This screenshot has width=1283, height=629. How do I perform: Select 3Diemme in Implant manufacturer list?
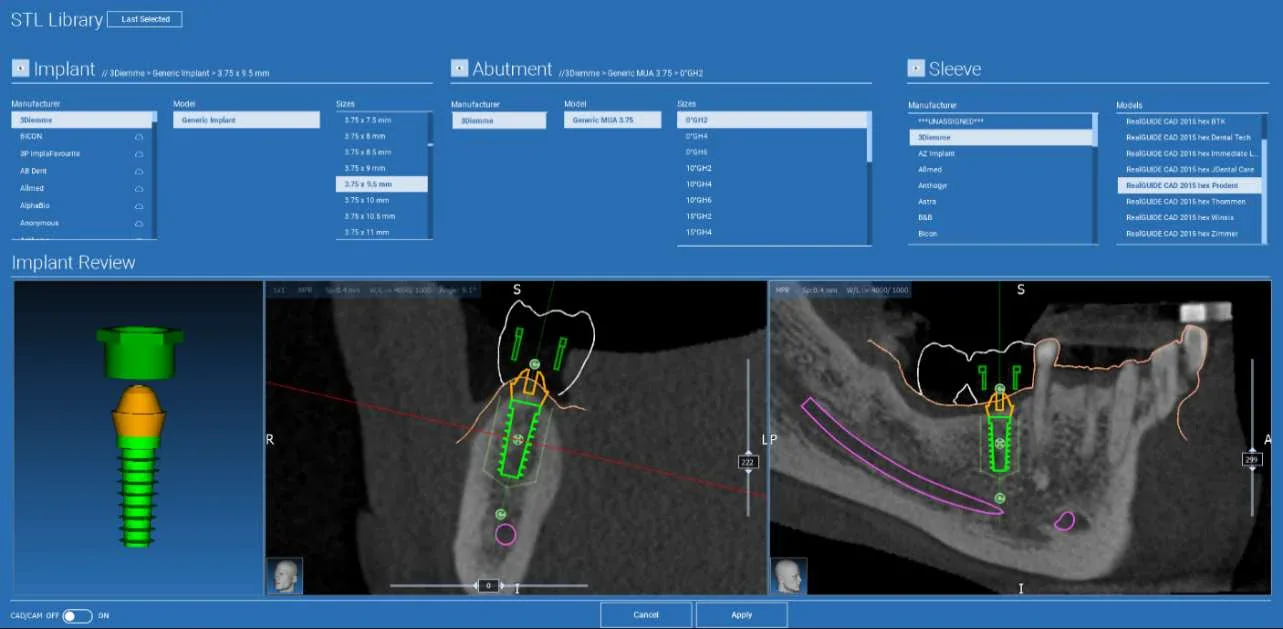(x=80, y=120)
